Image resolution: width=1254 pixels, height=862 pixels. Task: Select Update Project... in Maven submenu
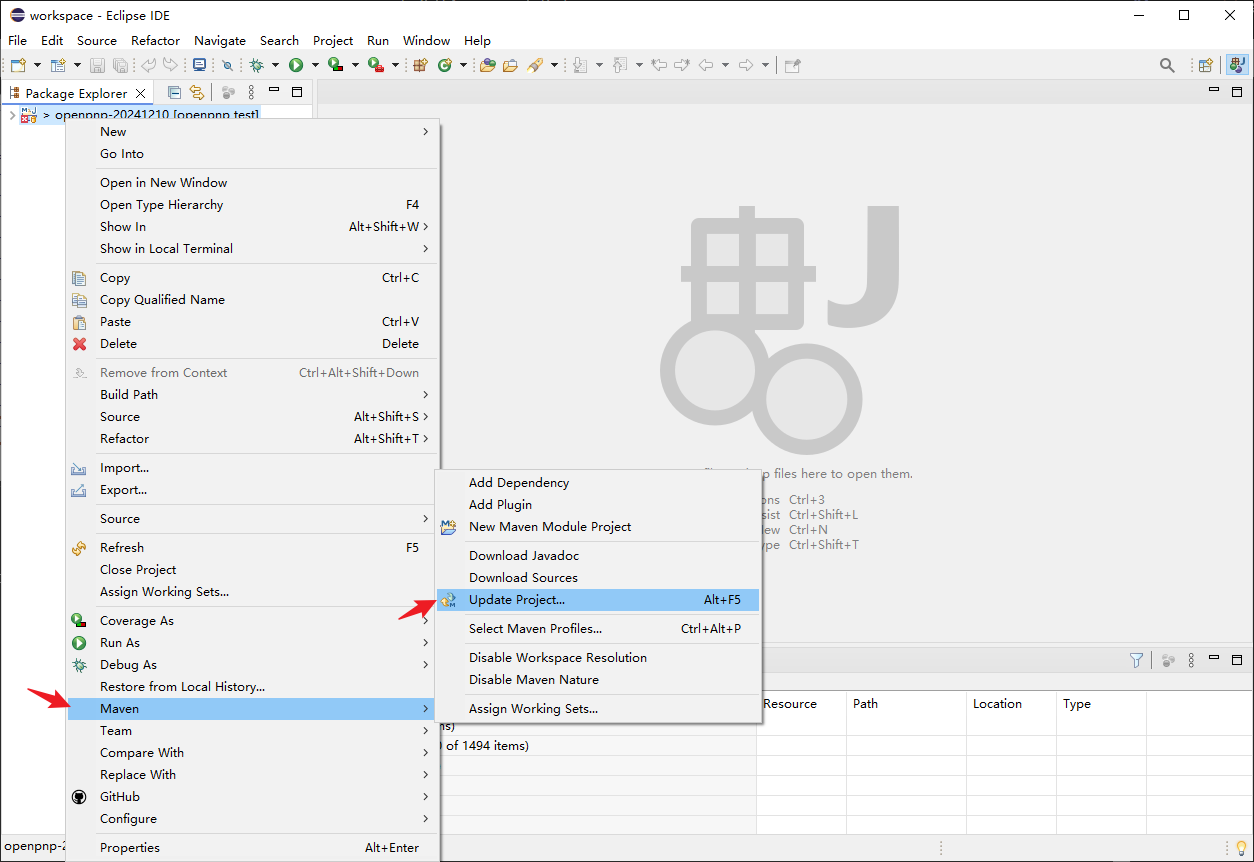[516, 600]
